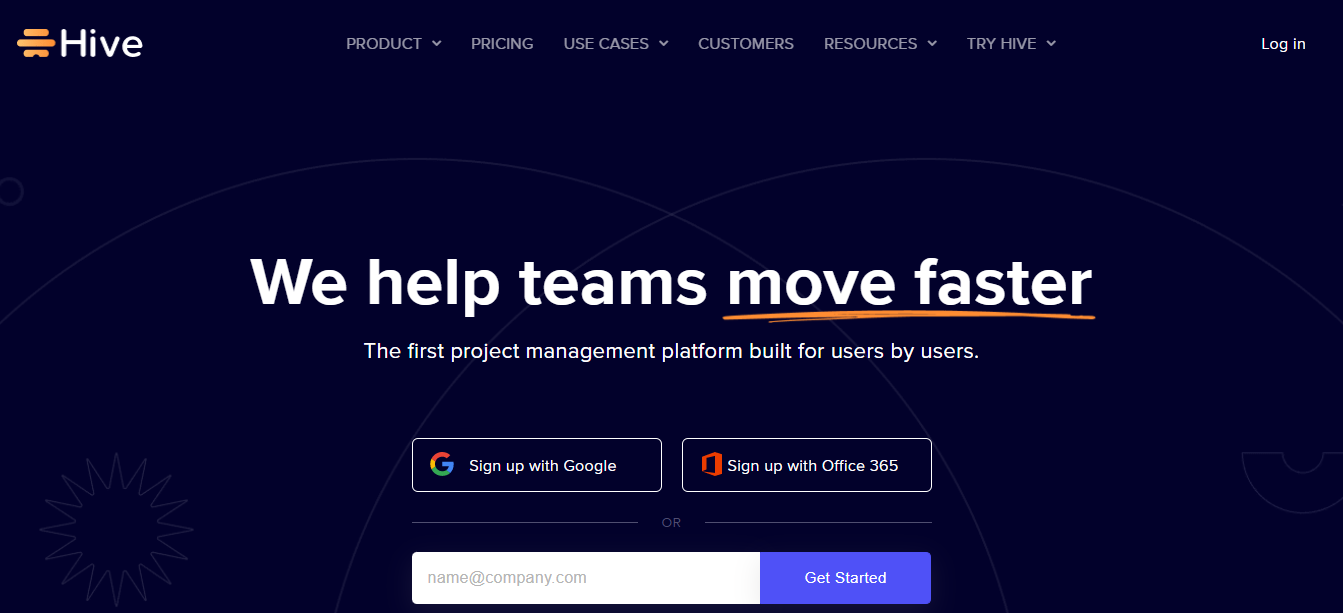Click the Office 365 logo icon

coord(712,464)
